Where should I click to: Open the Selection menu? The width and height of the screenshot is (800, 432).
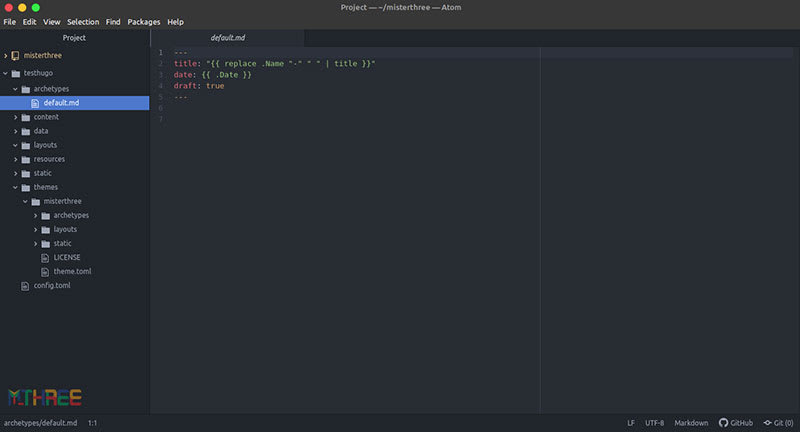coord(83,22)
